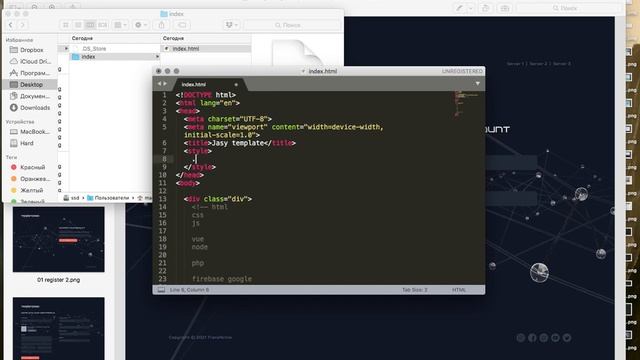
Task: Switch Finder to cover flow view
Action: point(102,25)
